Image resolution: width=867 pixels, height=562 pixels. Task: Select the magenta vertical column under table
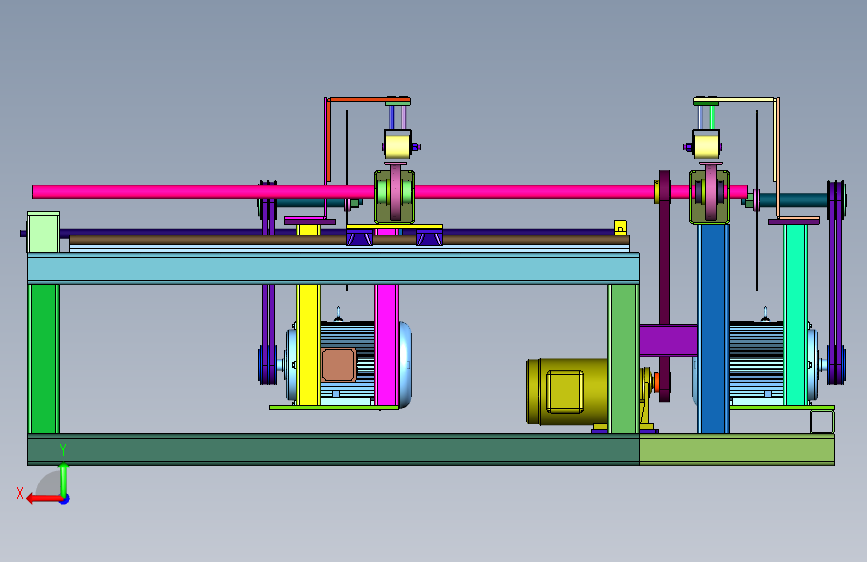click(386, 345)
